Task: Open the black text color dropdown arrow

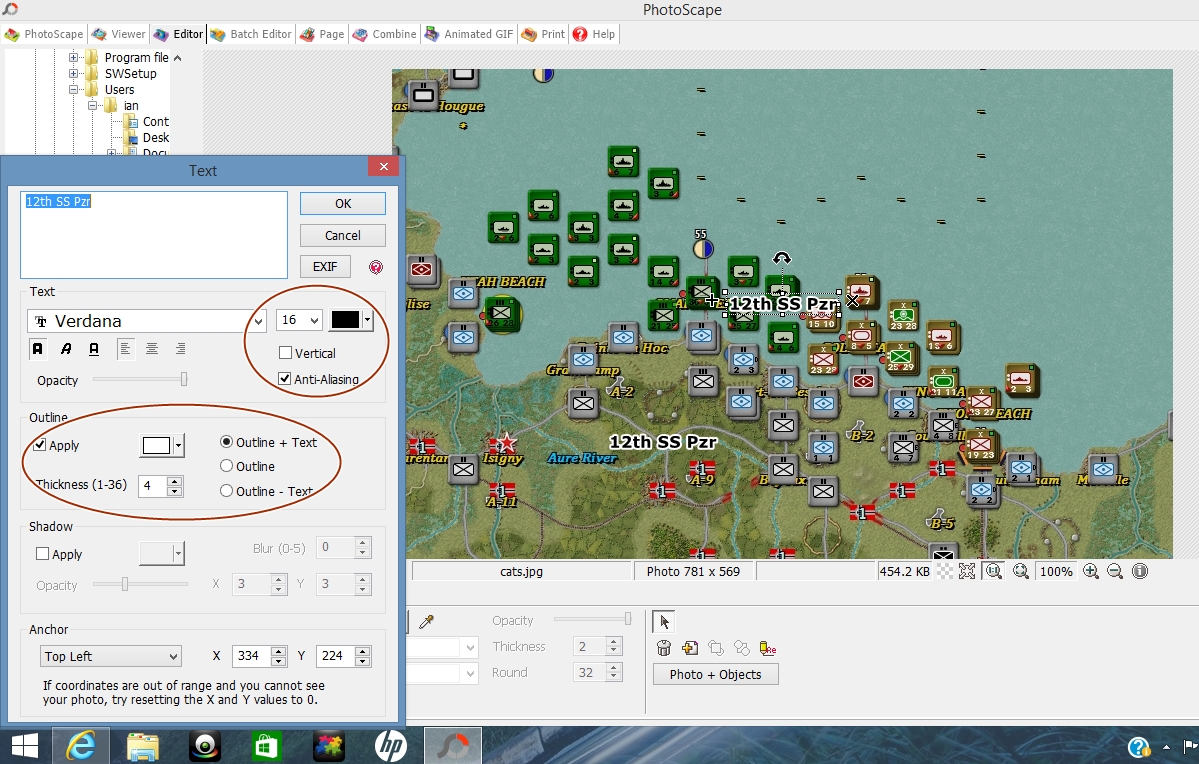Action: 368,320
